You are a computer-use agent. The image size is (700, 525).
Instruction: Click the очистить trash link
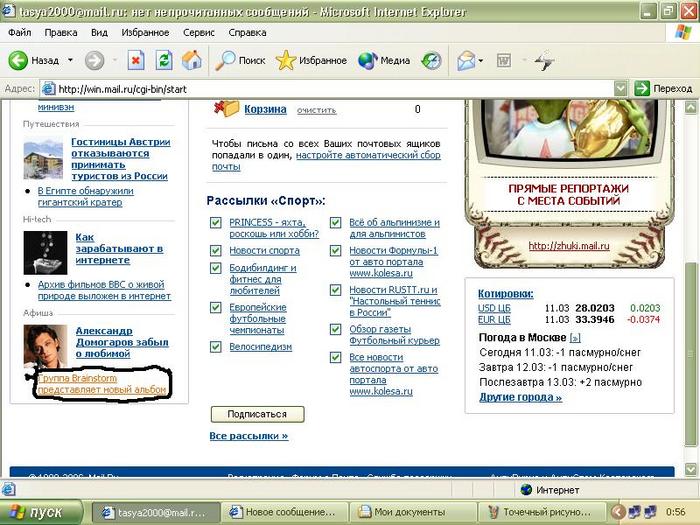[317, 110]
